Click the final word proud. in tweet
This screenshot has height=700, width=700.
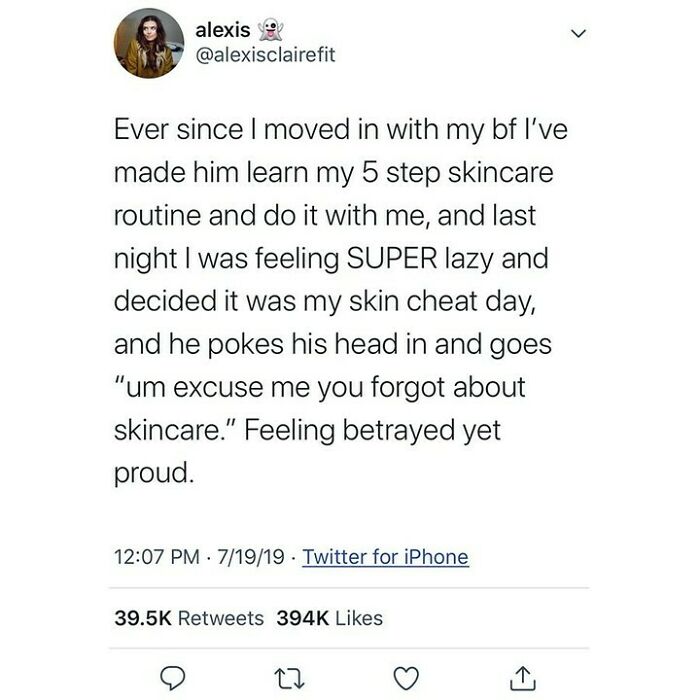(154, 474)
